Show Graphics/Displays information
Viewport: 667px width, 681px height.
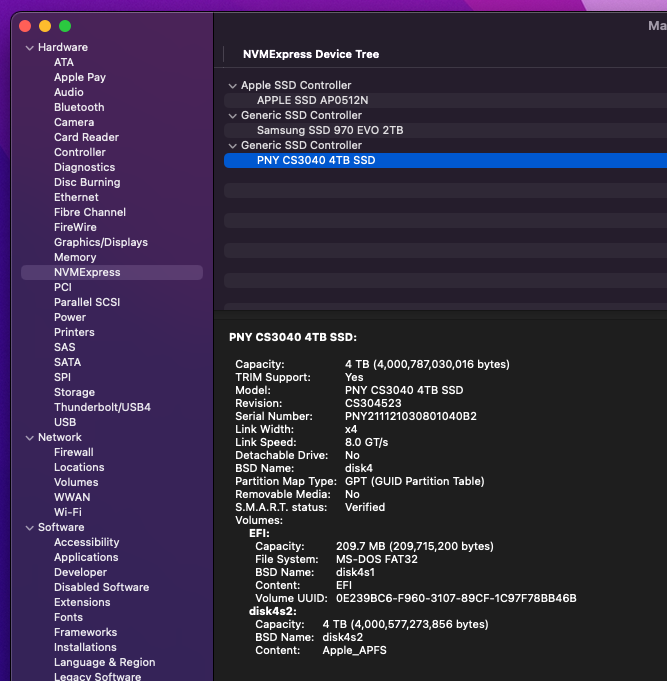coord(101,242)
